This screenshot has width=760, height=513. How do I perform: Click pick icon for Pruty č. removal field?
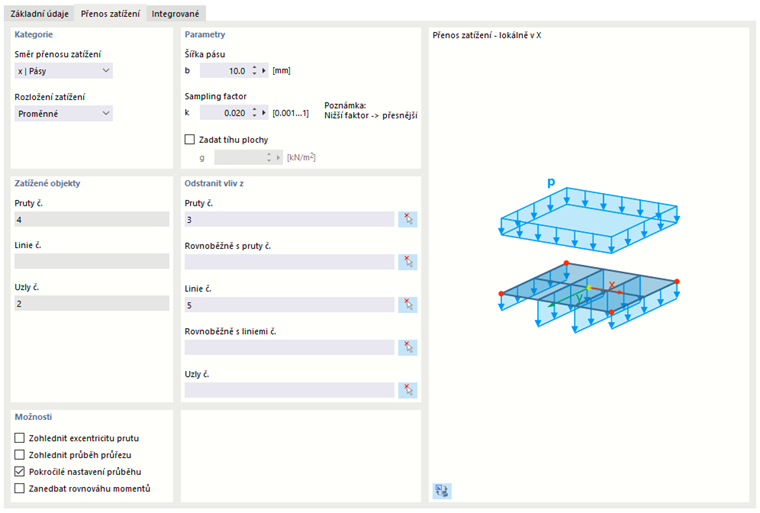pyautogui.click(x=406, y=219)
